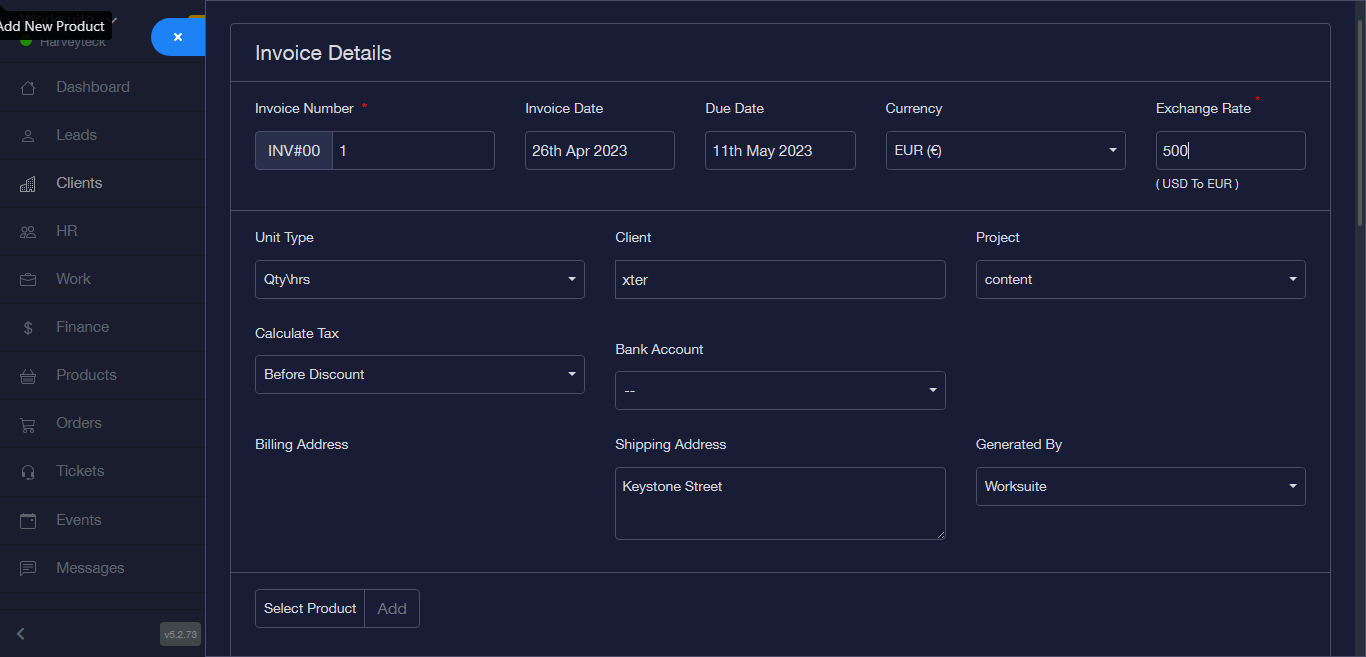Viewport: 1366px width, 657px height.
Task: Click the Finance dollar icon
Action: pos(28,327)
